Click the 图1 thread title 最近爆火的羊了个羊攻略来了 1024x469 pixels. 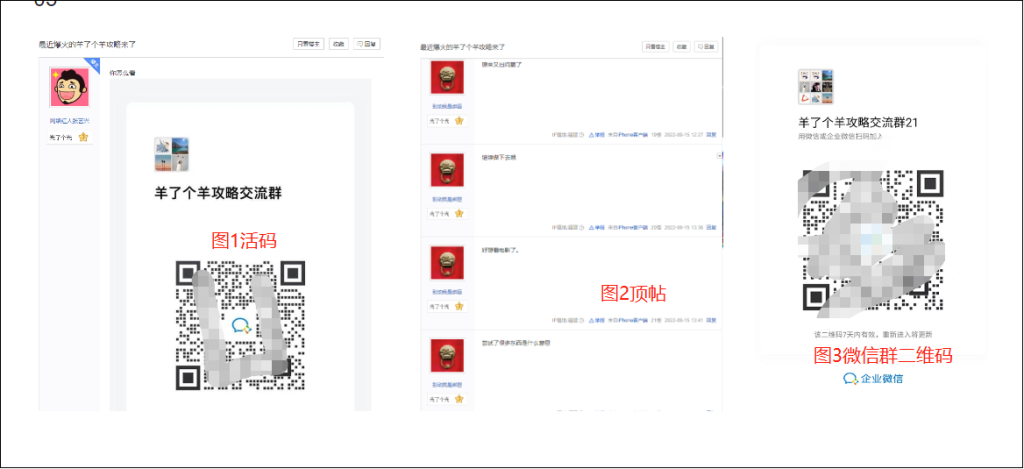[88, 44]
